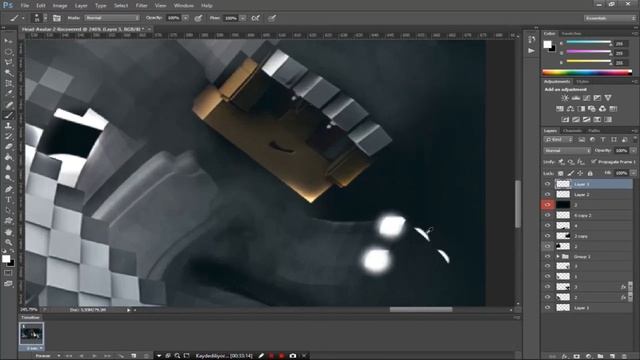Select the Blur tool
This screenshot has width=640, height=360.
[8, 168]
